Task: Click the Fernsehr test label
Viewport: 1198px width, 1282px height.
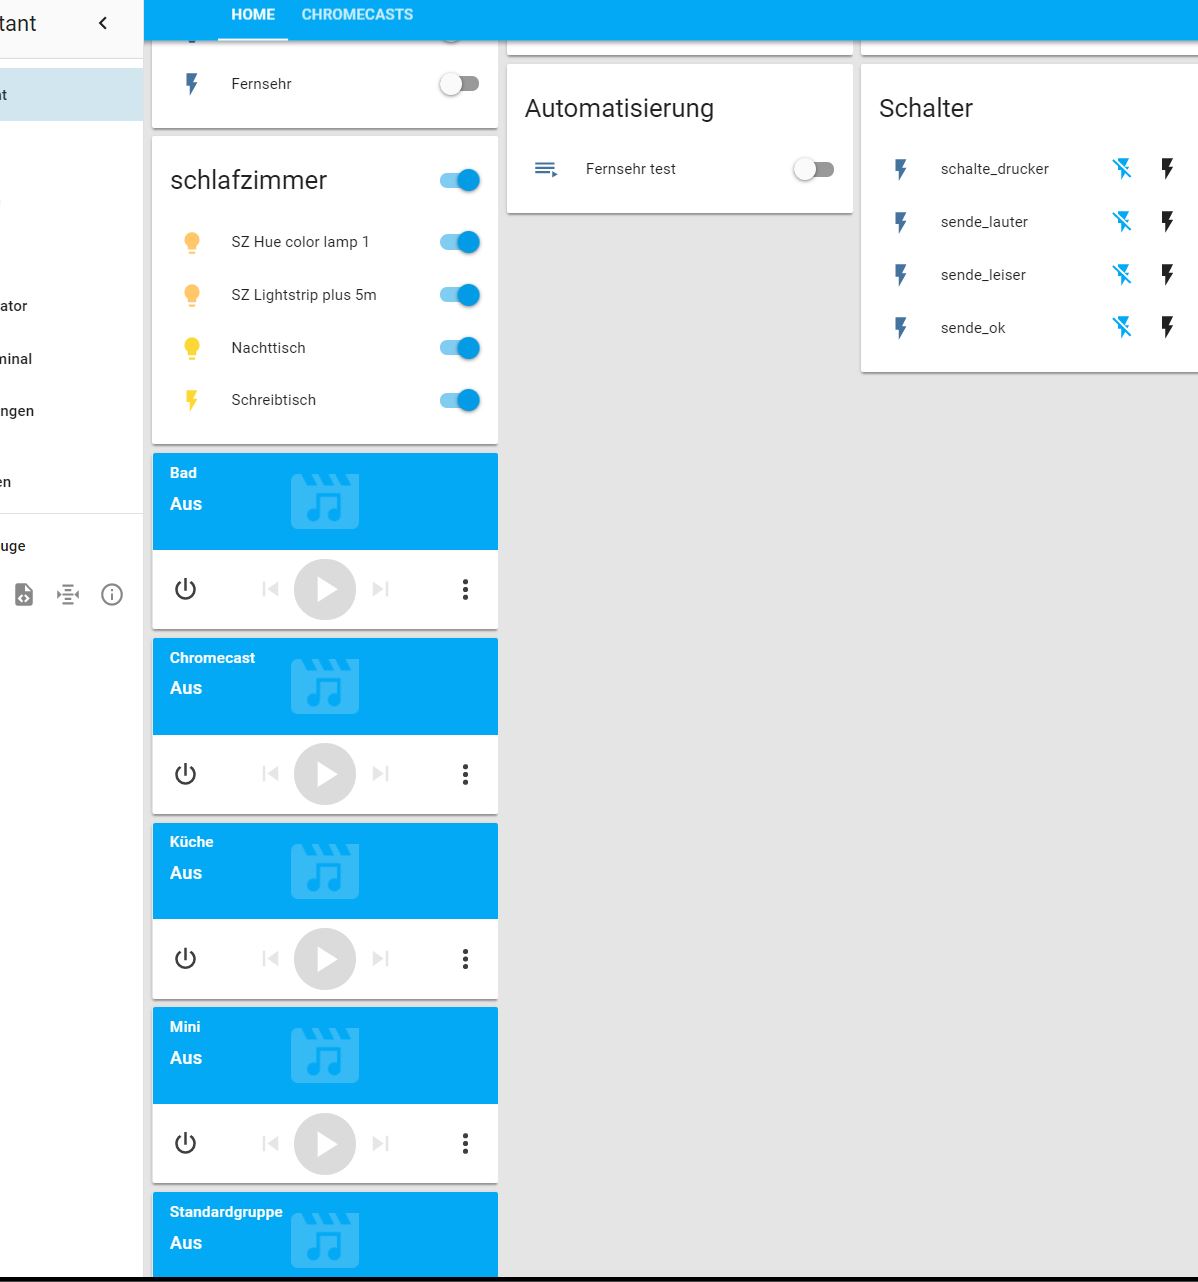Action: pos(631,169)
